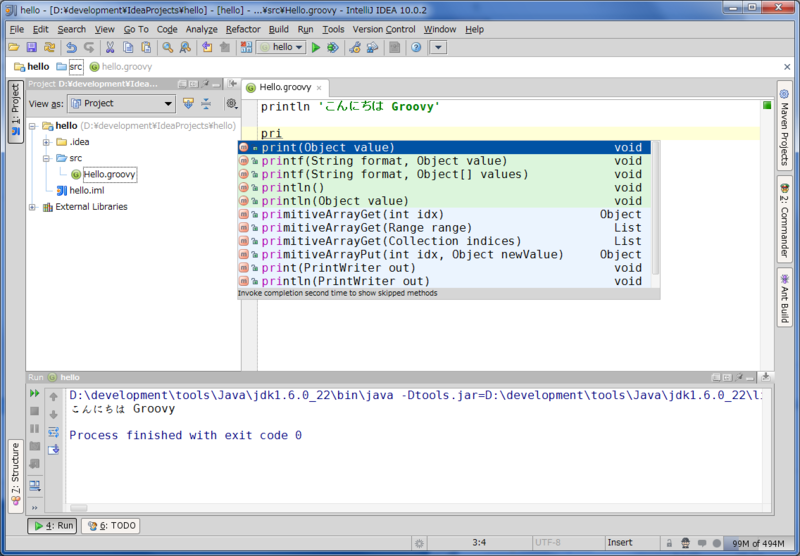Open the hello run configuration dropdown
The height and width of the screenshot is (556, 800).
(x=281, y=47)
